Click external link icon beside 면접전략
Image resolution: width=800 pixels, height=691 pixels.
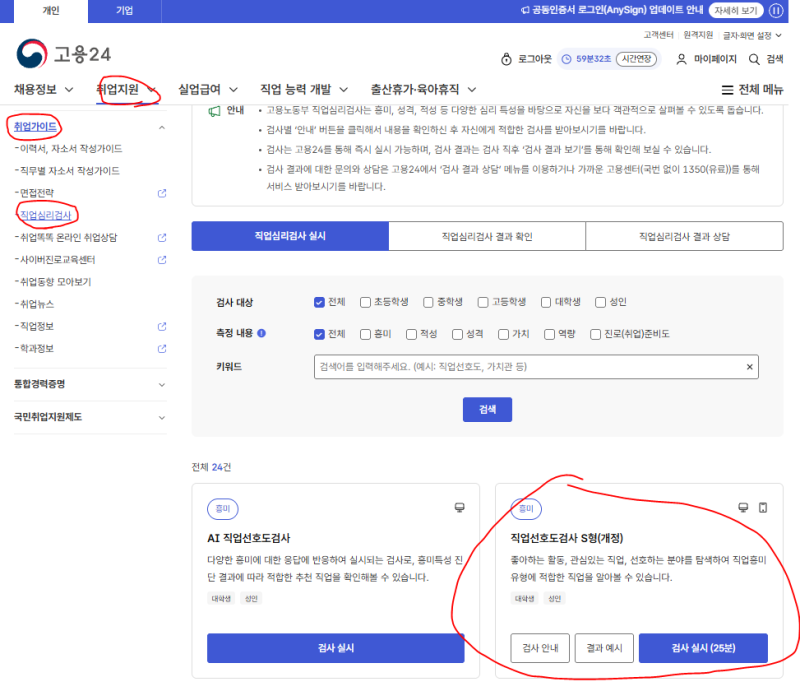162,193
